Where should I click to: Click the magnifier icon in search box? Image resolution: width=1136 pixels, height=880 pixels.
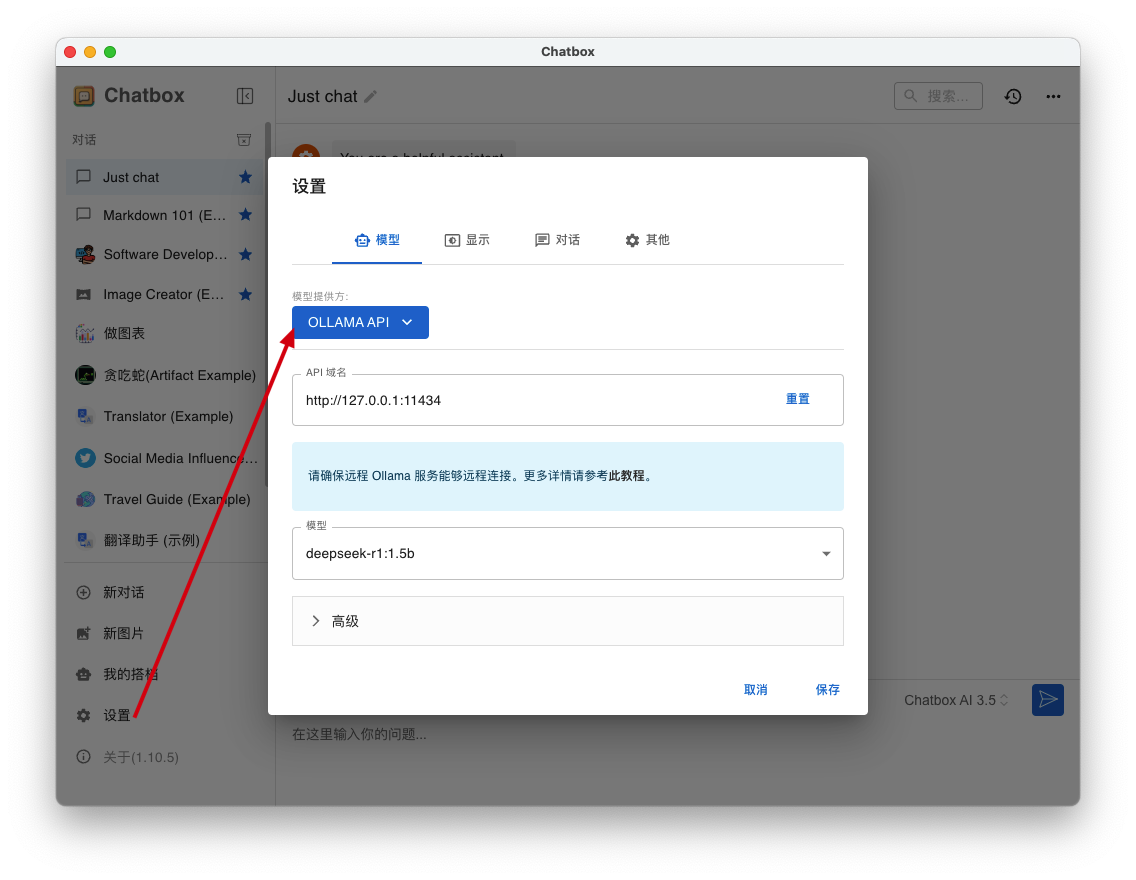pyautogui.click(x=911, y=96)
